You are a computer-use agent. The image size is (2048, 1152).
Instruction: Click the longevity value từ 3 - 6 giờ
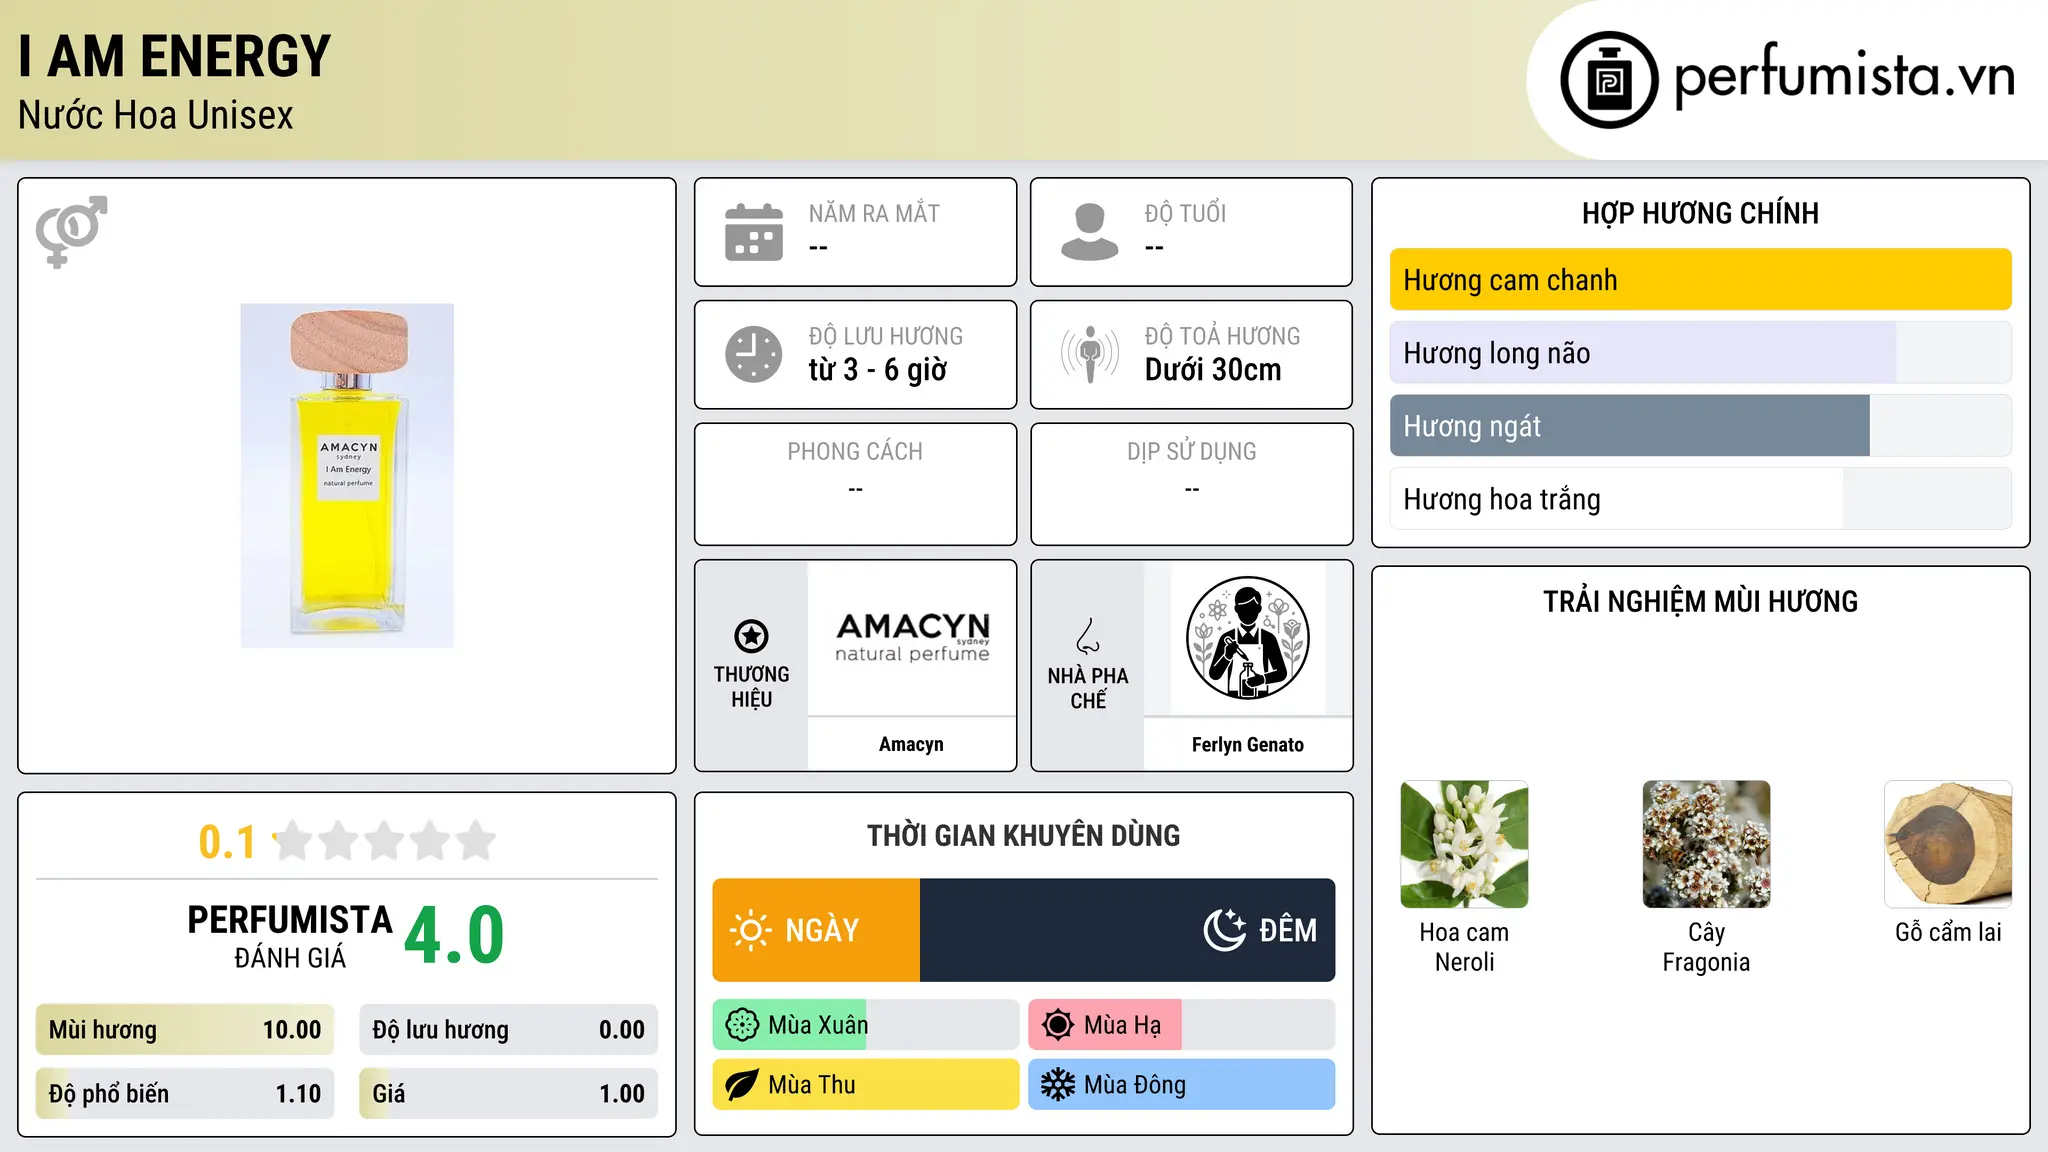(x=878, y=370)
